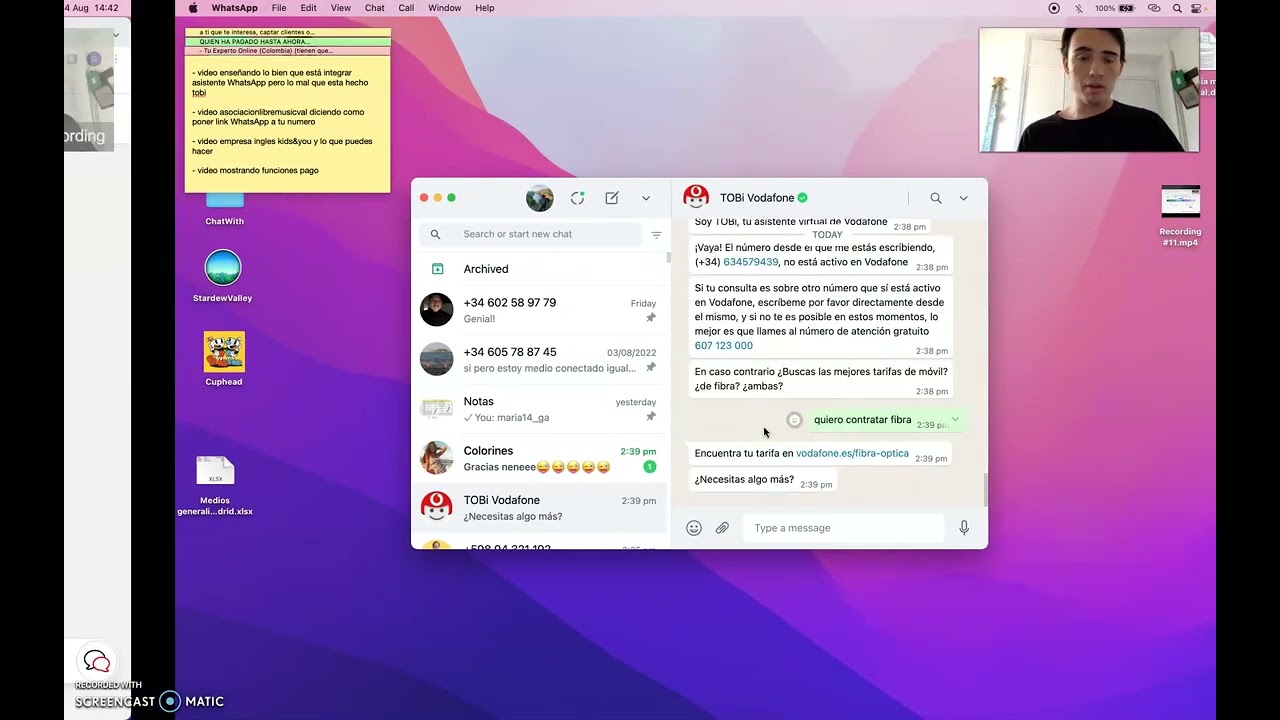Open the phone number link 634579439
This screenshot has width=1280, height=720.
point(750,262)
